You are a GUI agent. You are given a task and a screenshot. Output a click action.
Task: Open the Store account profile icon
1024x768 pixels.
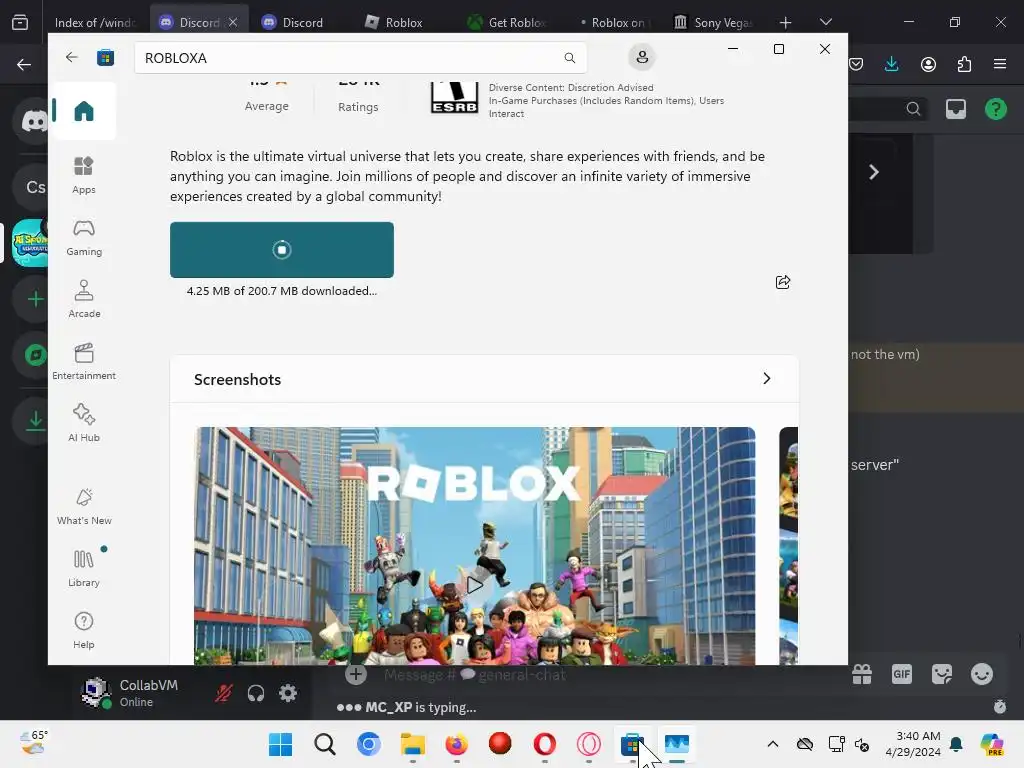click(x=642, y=57)
